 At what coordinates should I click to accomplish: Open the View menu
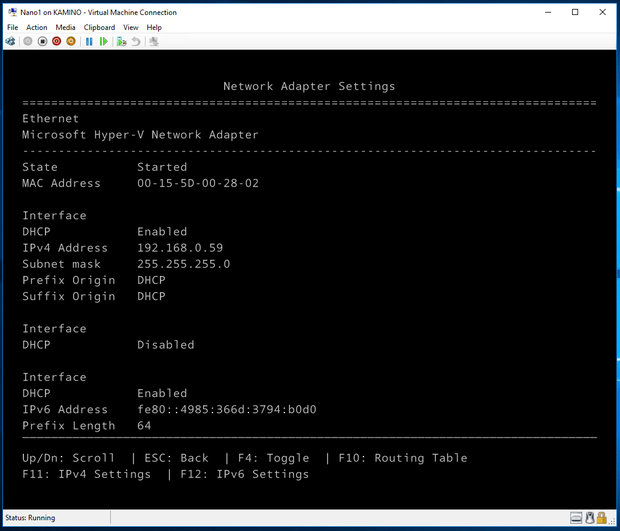coord(130,27)
